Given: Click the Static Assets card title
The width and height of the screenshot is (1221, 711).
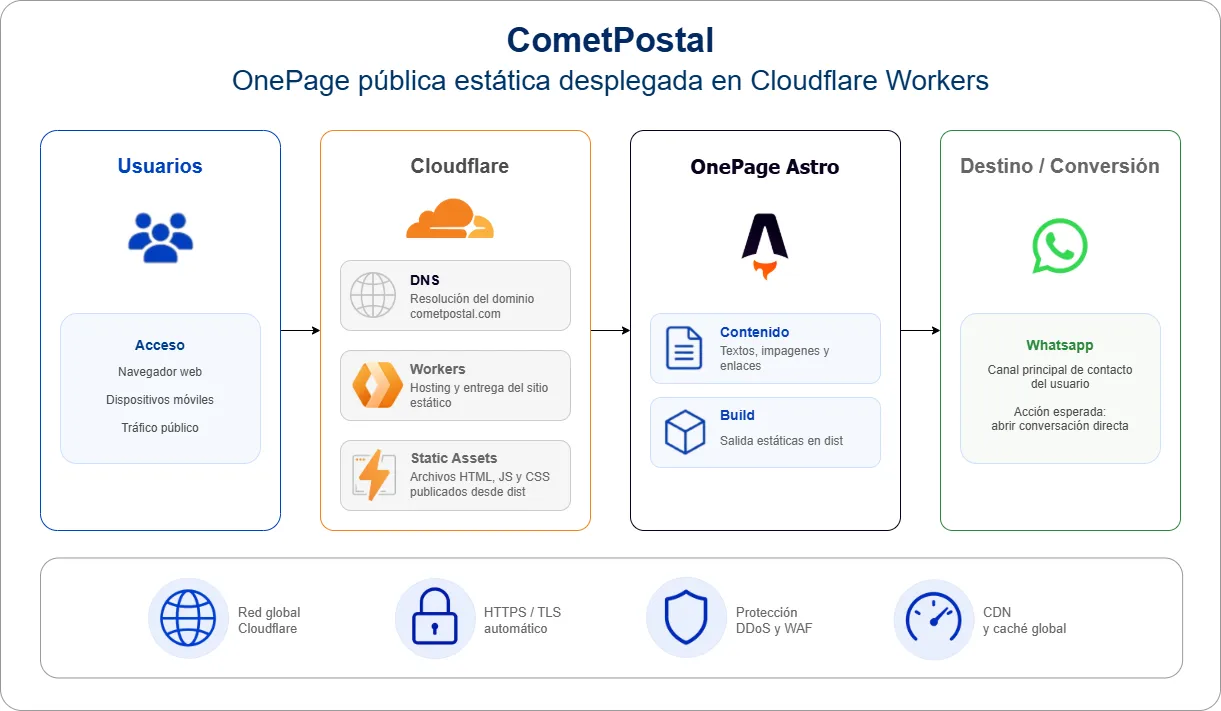Looking at the screenshot, I should click(x=453, y=458).
